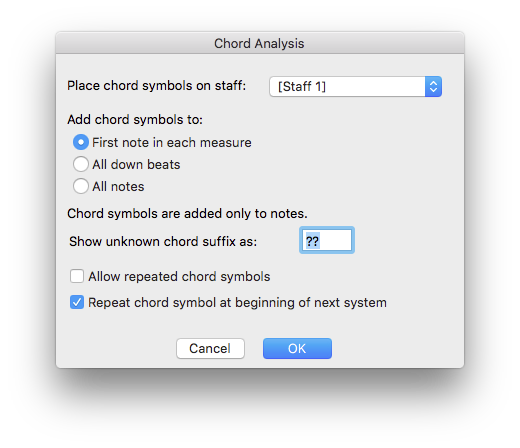Click the [Staff 1] popup menu text
The height and width of the screenshot is (448, 520).
point(302,87)
